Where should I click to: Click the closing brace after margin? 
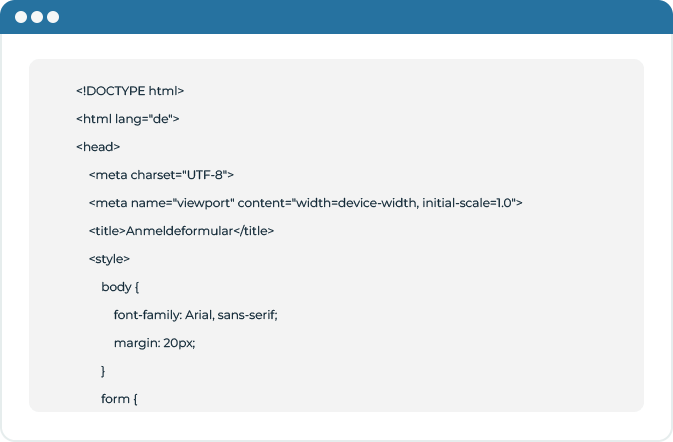(x=104, y=371)
